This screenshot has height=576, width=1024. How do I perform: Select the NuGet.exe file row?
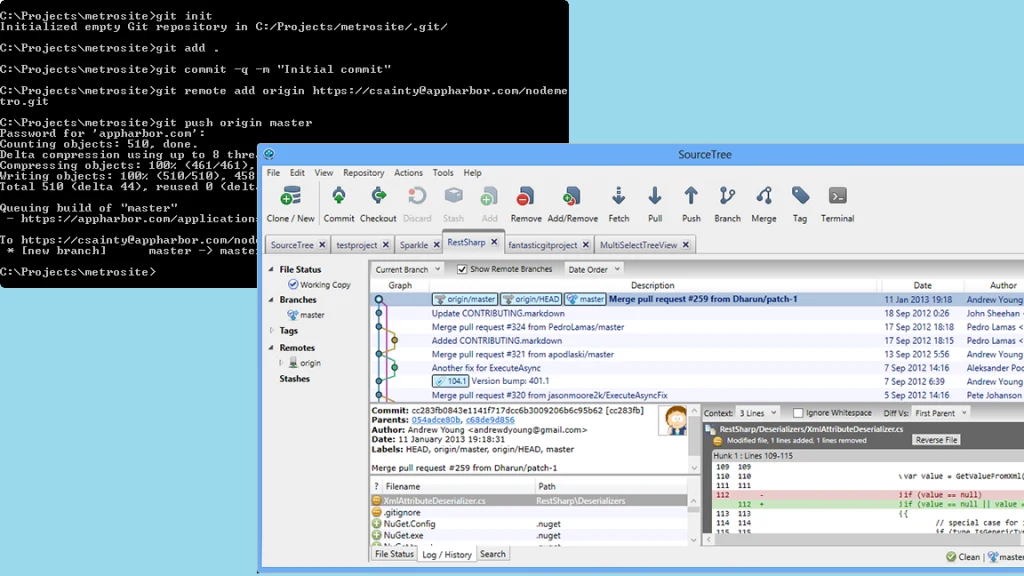529,536
